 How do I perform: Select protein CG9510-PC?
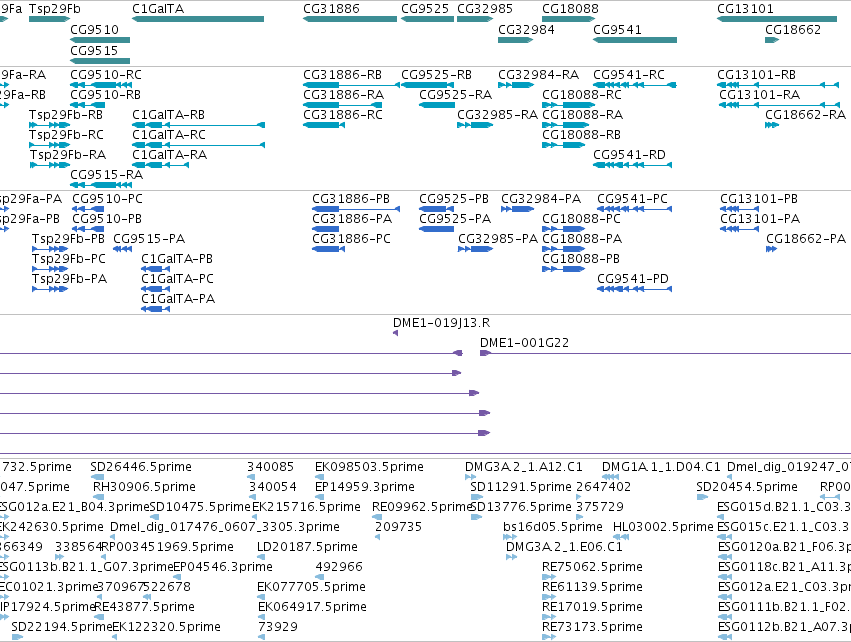coord(88,209)
